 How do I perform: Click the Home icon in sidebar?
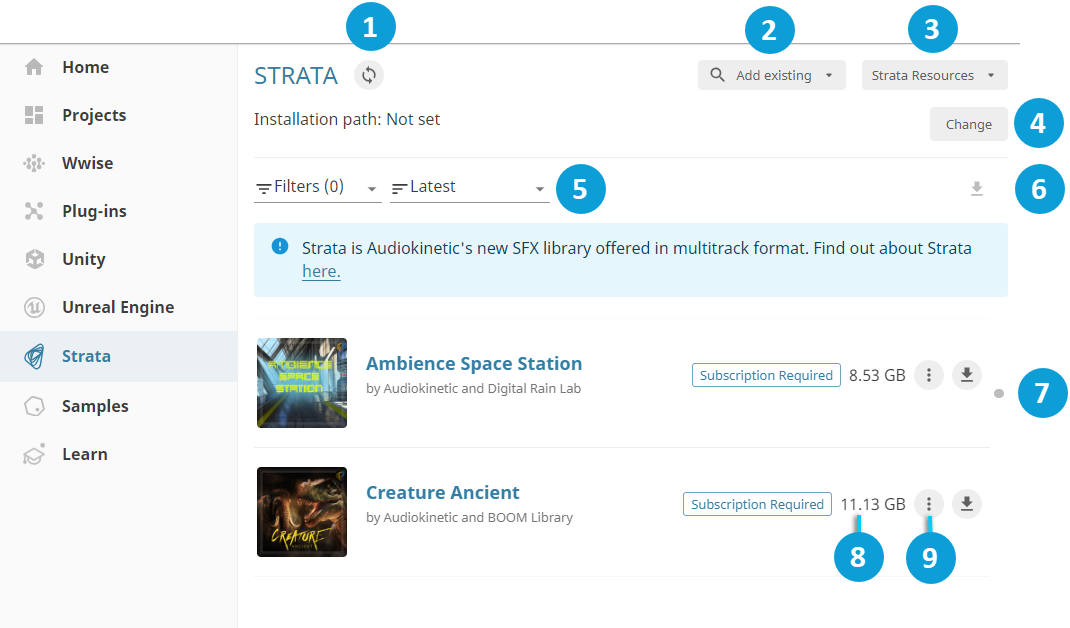coord(34,67)
